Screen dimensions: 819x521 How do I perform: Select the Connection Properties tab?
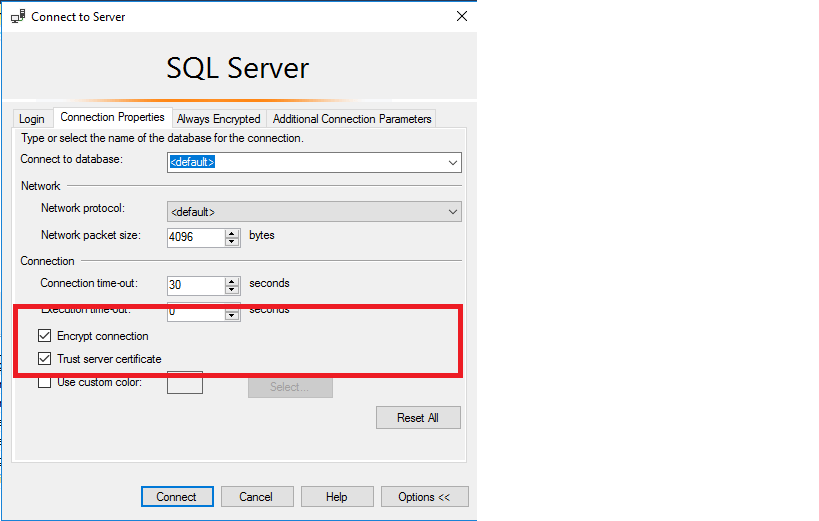[x=112, y=117]
